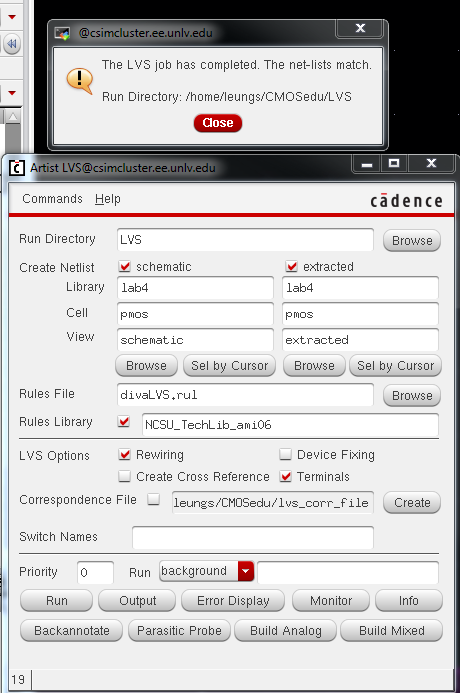
Task: Click the icon in the csimcluster dialog title bar
Action: click(62, 33)
